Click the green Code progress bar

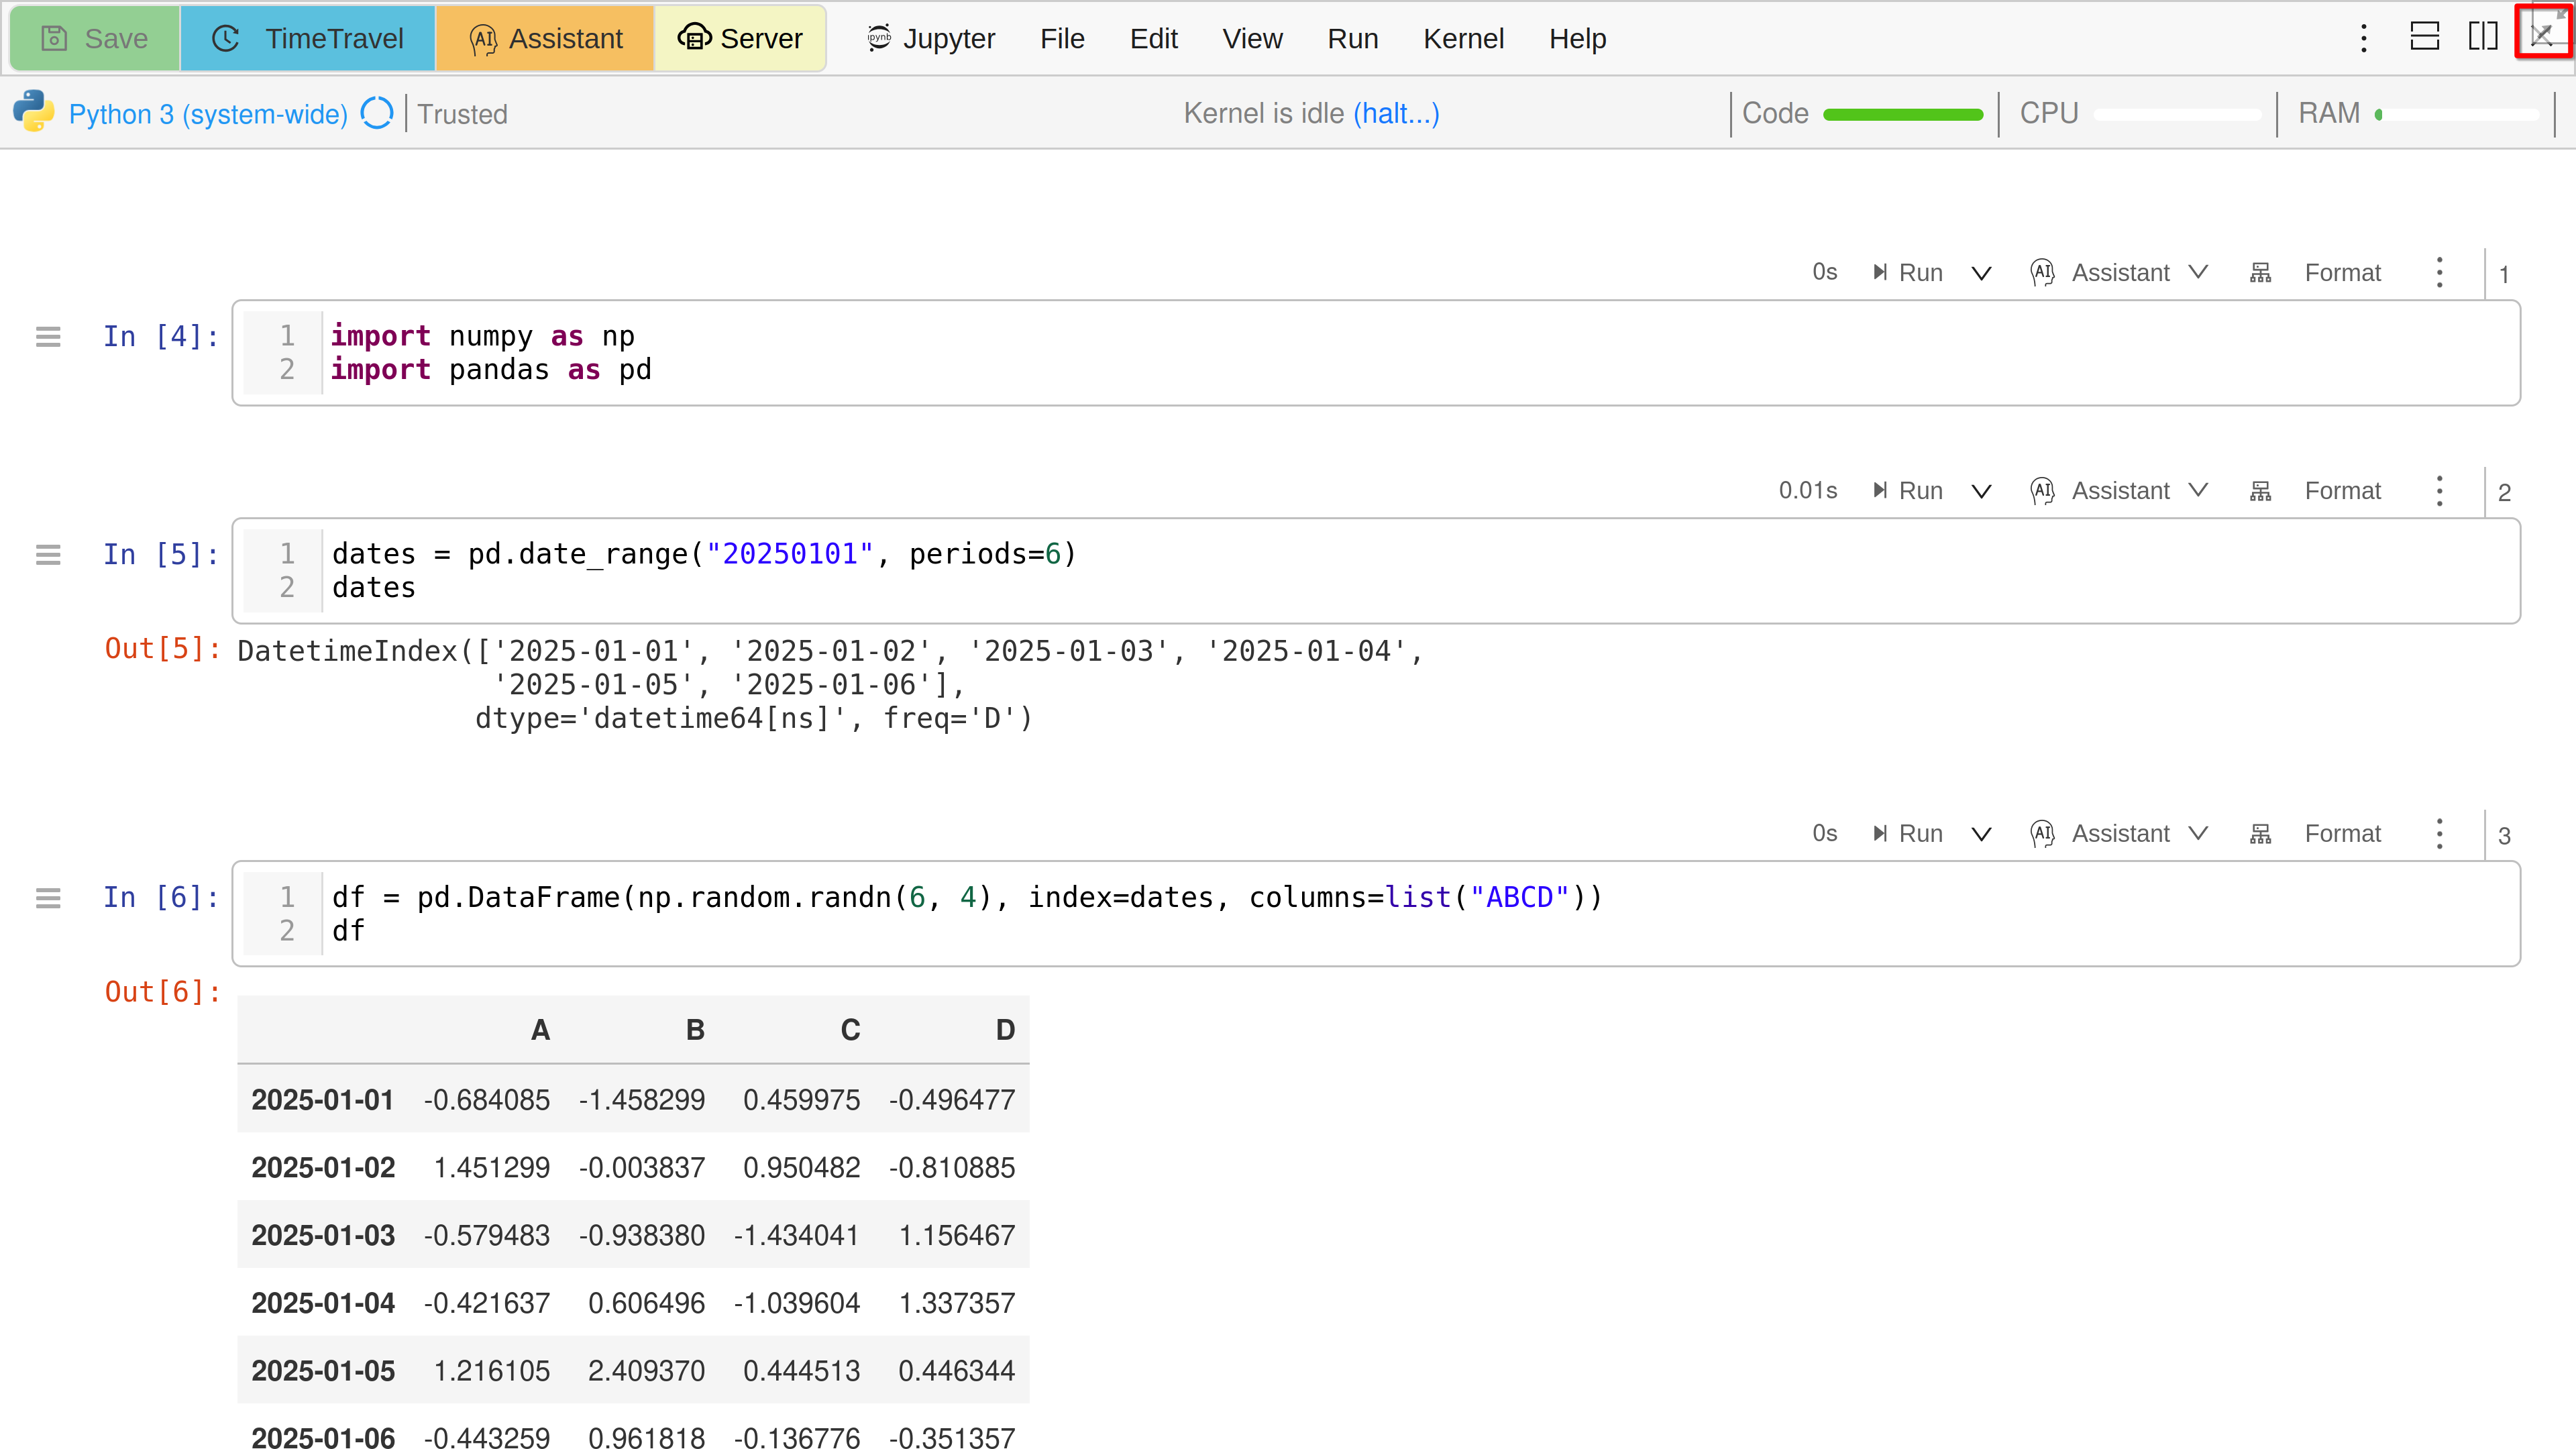coord(1902,114)
